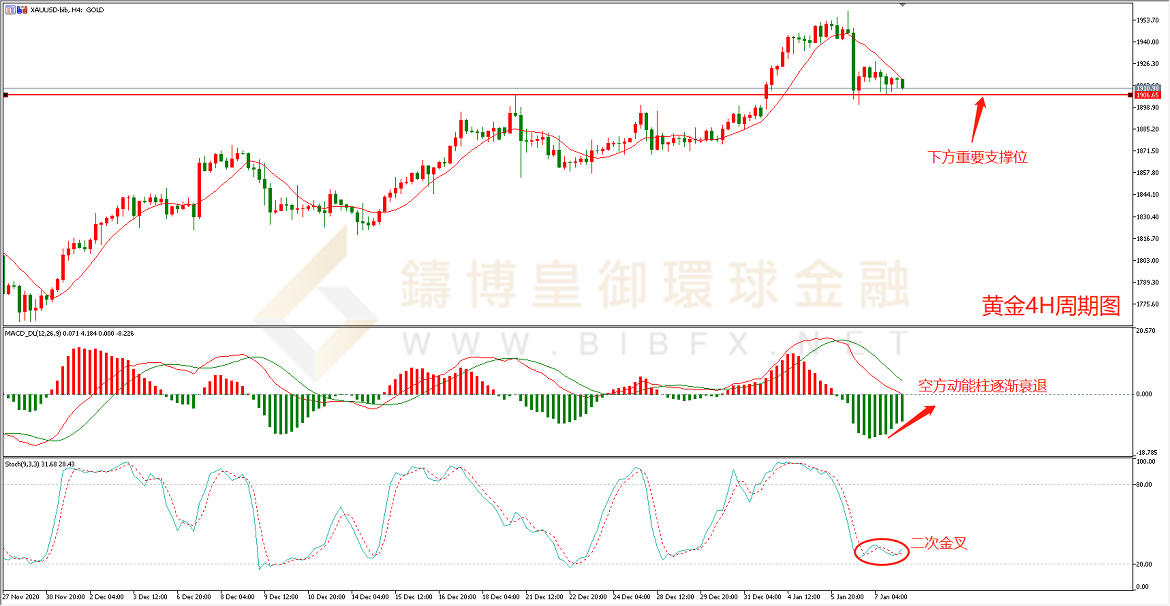Click the red arrow beside the MACD histogram
Screen dimensions: 1170x606
click(x=912, y=421)
